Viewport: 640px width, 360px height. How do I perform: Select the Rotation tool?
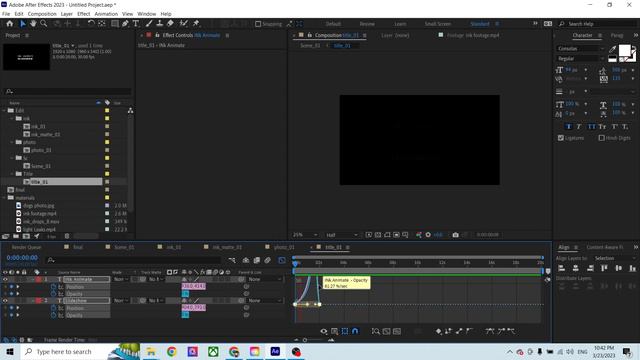[x=91, y=24]
